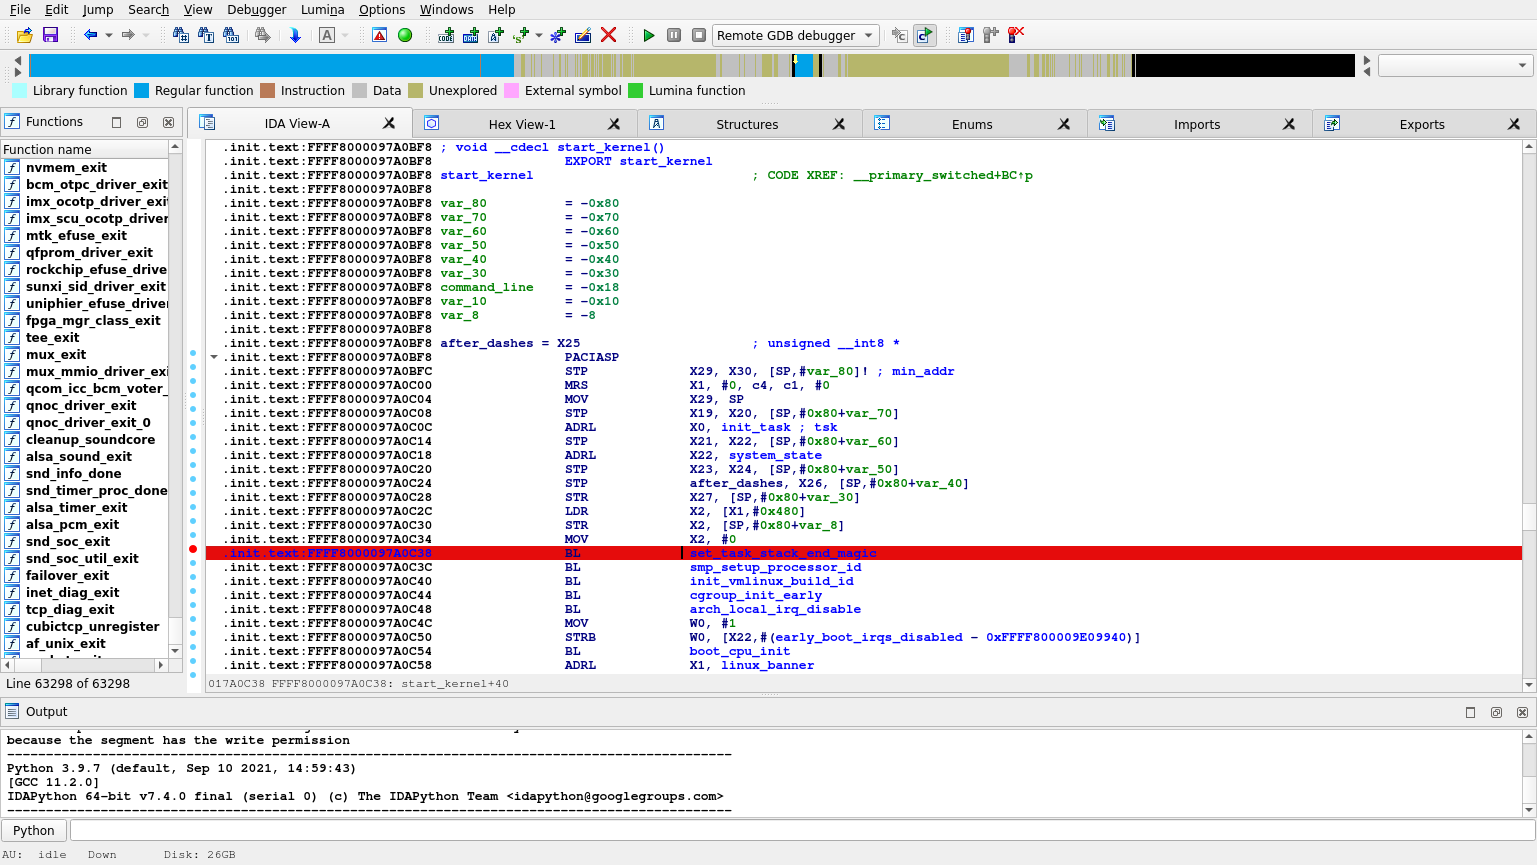1537x865 pixels.
Task: Pause the running process
Action: (673, 35)
